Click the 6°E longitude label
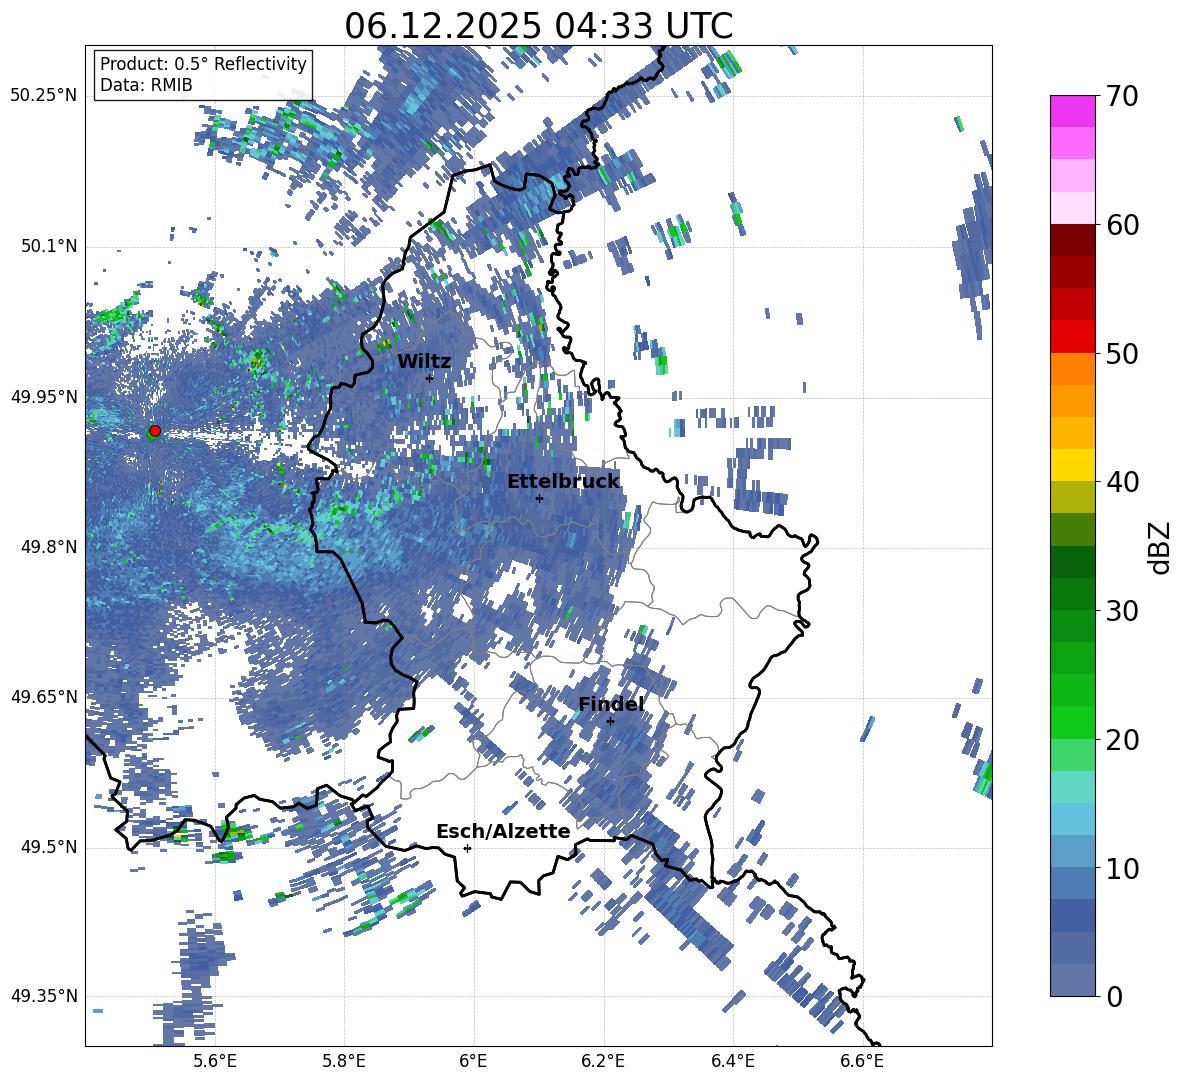Image resolution: width=1184 pixels, height=1081 pixels. 473,1061
